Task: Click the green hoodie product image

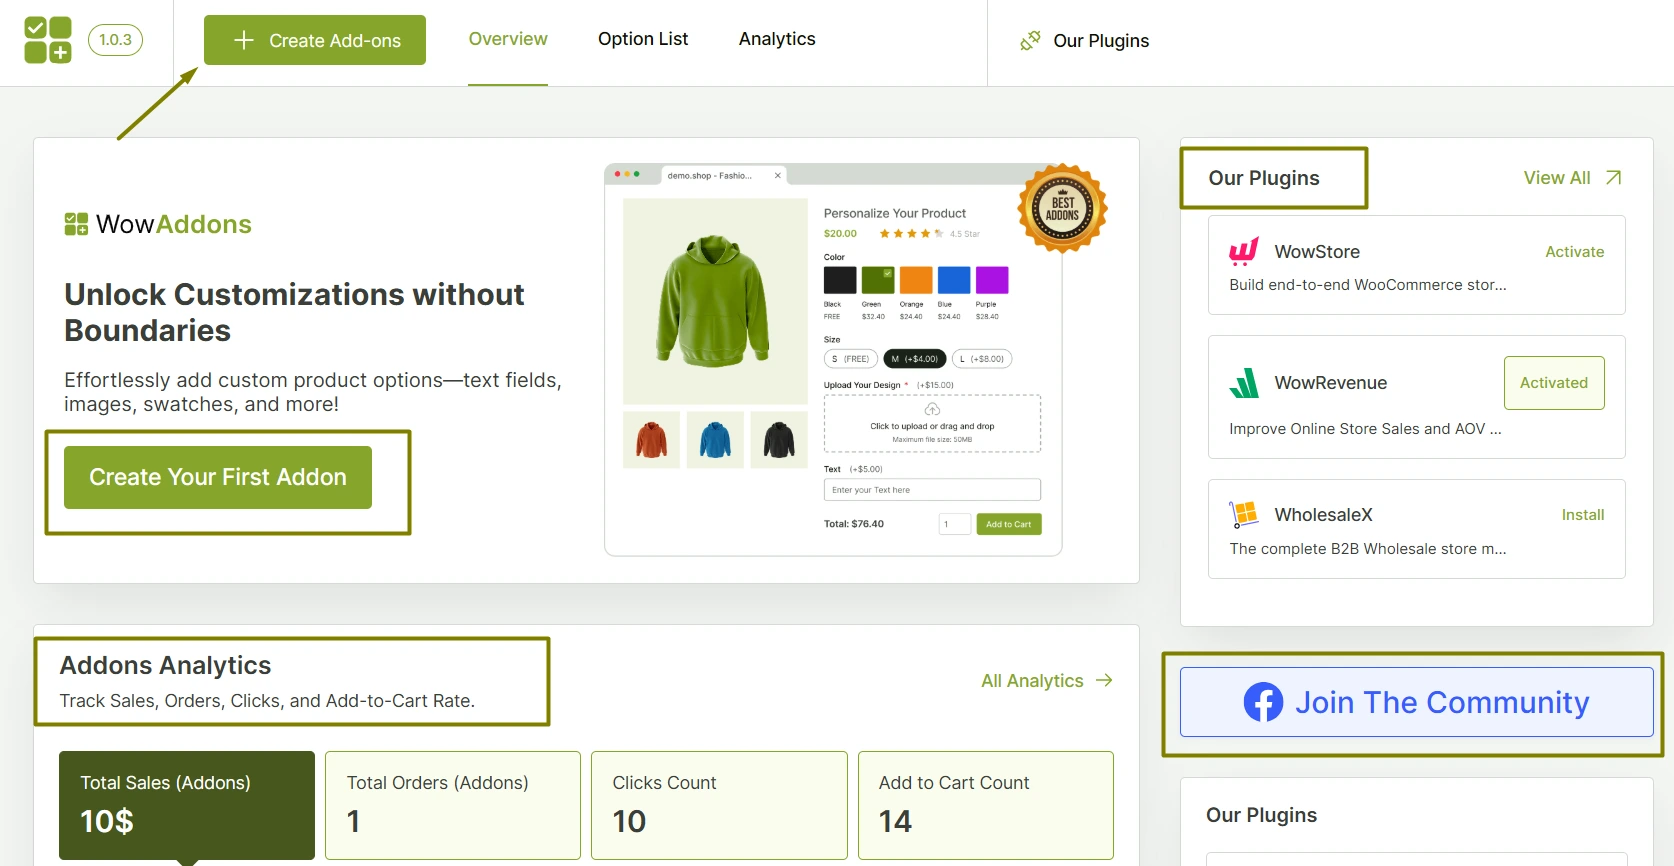Action: point(715,301)
